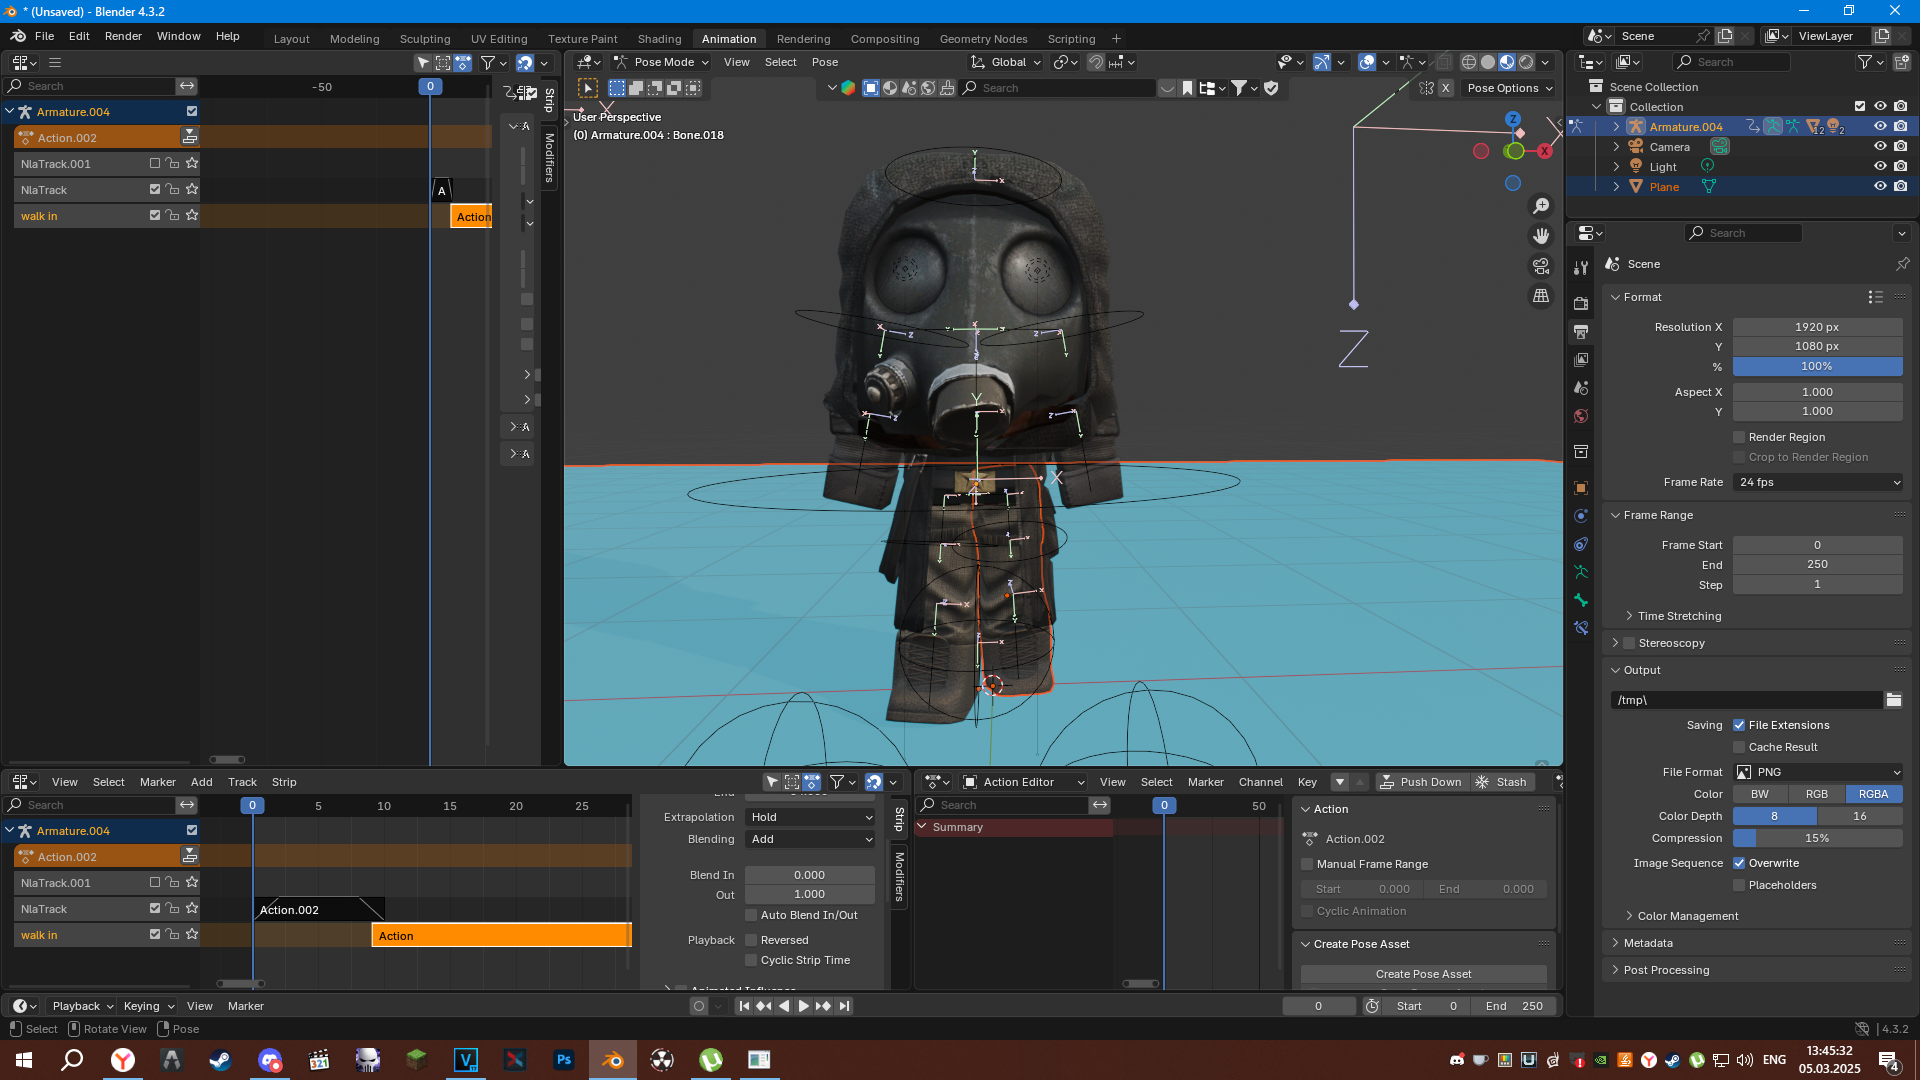
Task: Hide the Camera object via eye icon
Action: 1880,147
